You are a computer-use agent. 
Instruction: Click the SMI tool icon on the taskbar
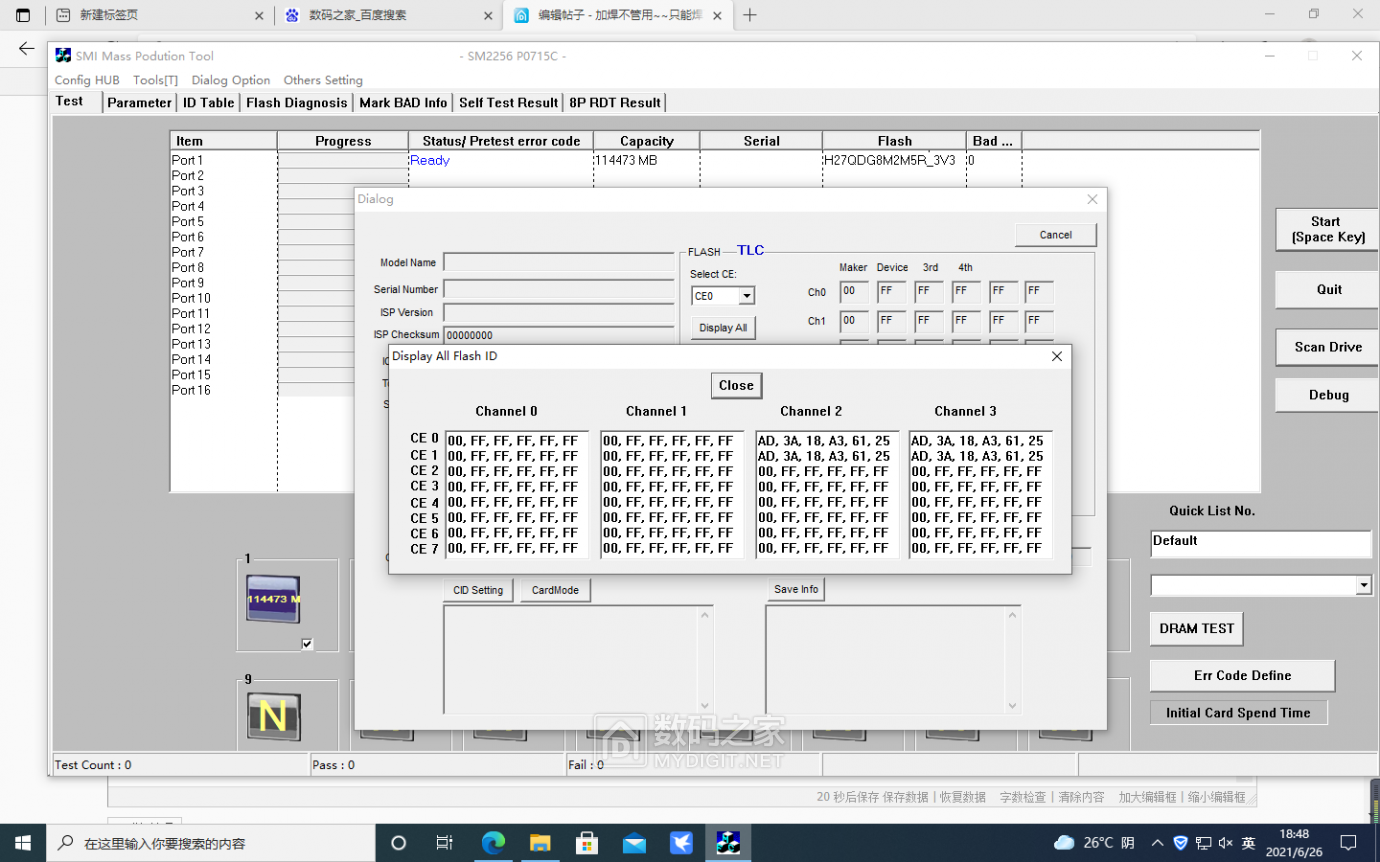[x=729, y=843]
